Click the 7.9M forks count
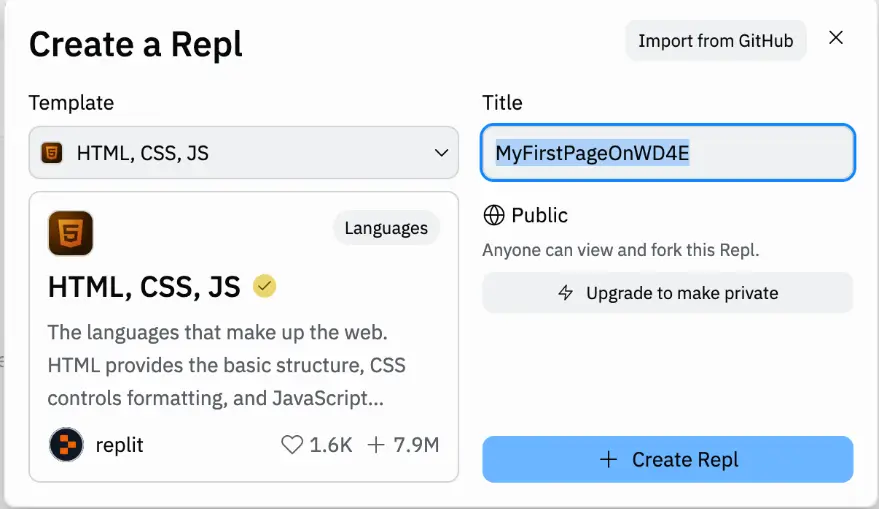The width and height of the screenshot is (879, 509). pyautogui.click(x=417, y=445)
